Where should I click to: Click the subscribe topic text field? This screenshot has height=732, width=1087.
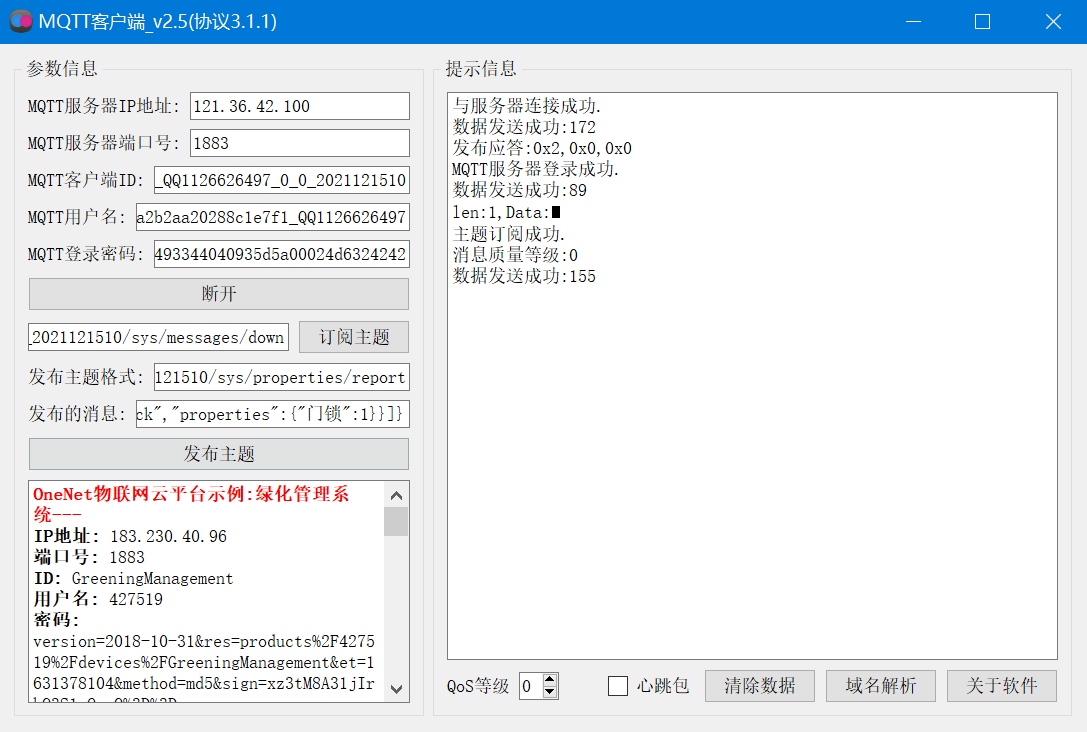click(x=158, y=337)
